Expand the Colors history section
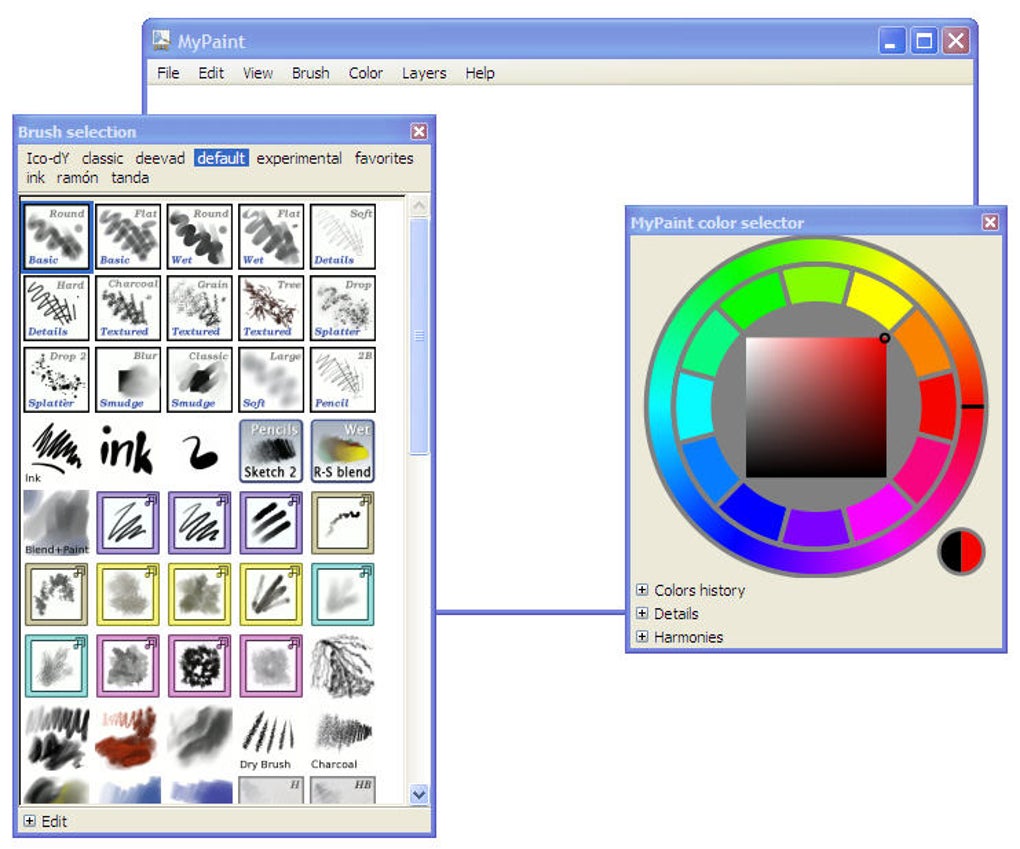The image size is (1020, 849). [x=642, y=589]
